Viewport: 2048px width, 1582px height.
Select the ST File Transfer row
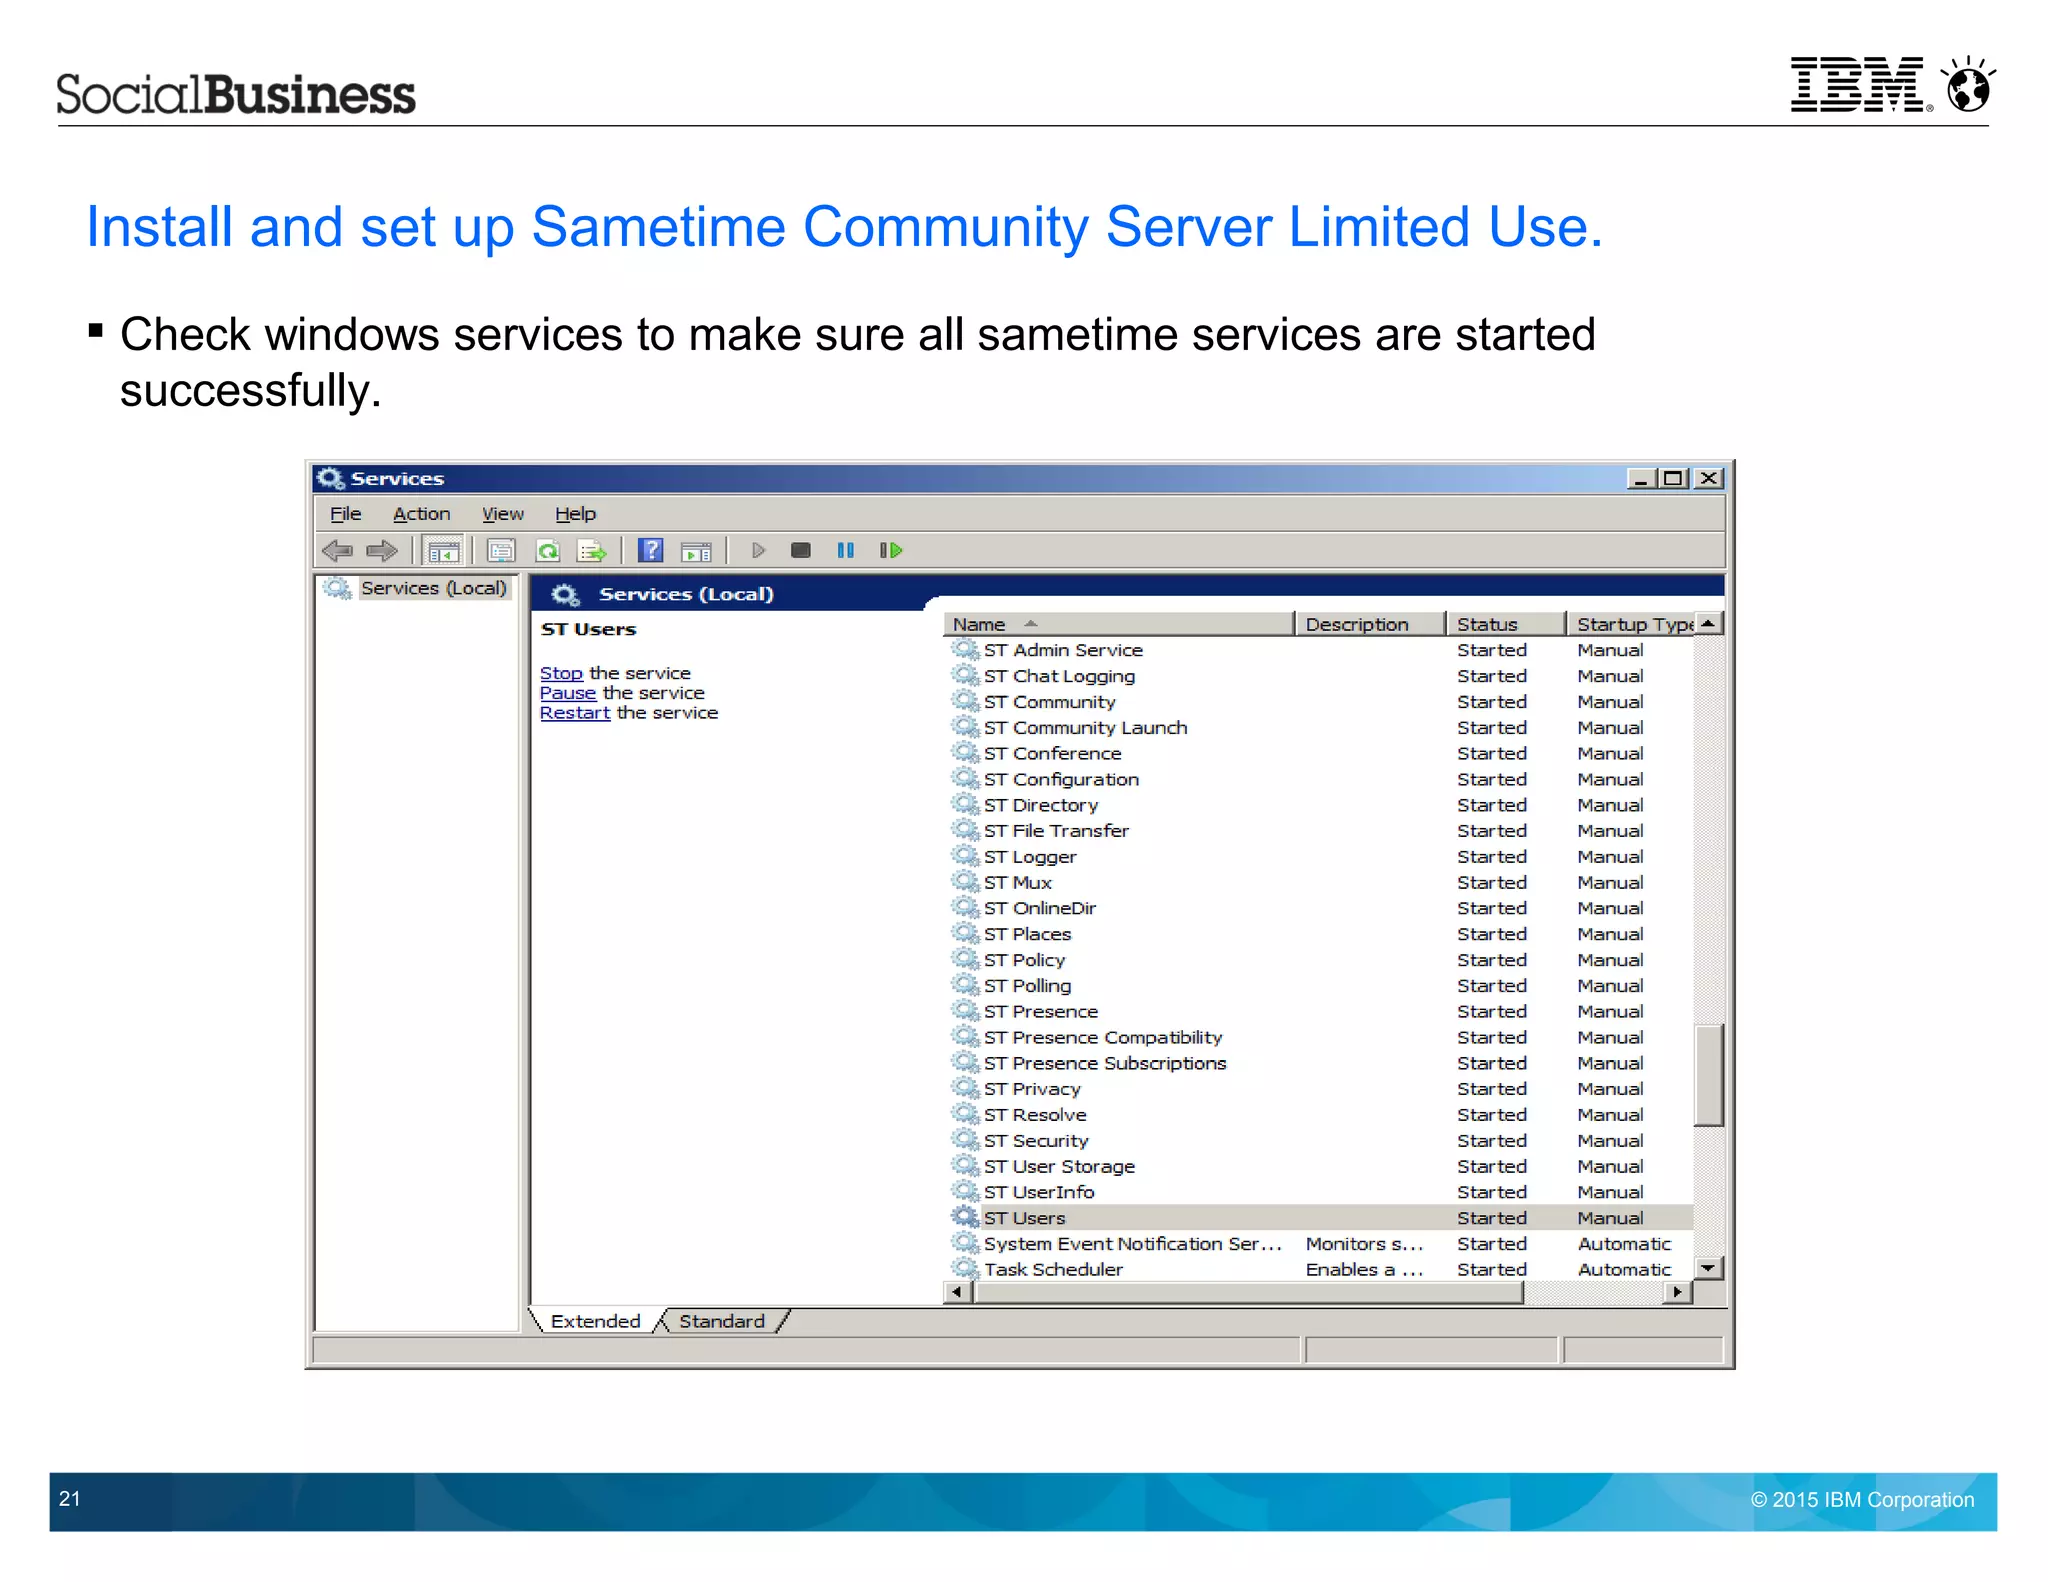point(1318,830)
